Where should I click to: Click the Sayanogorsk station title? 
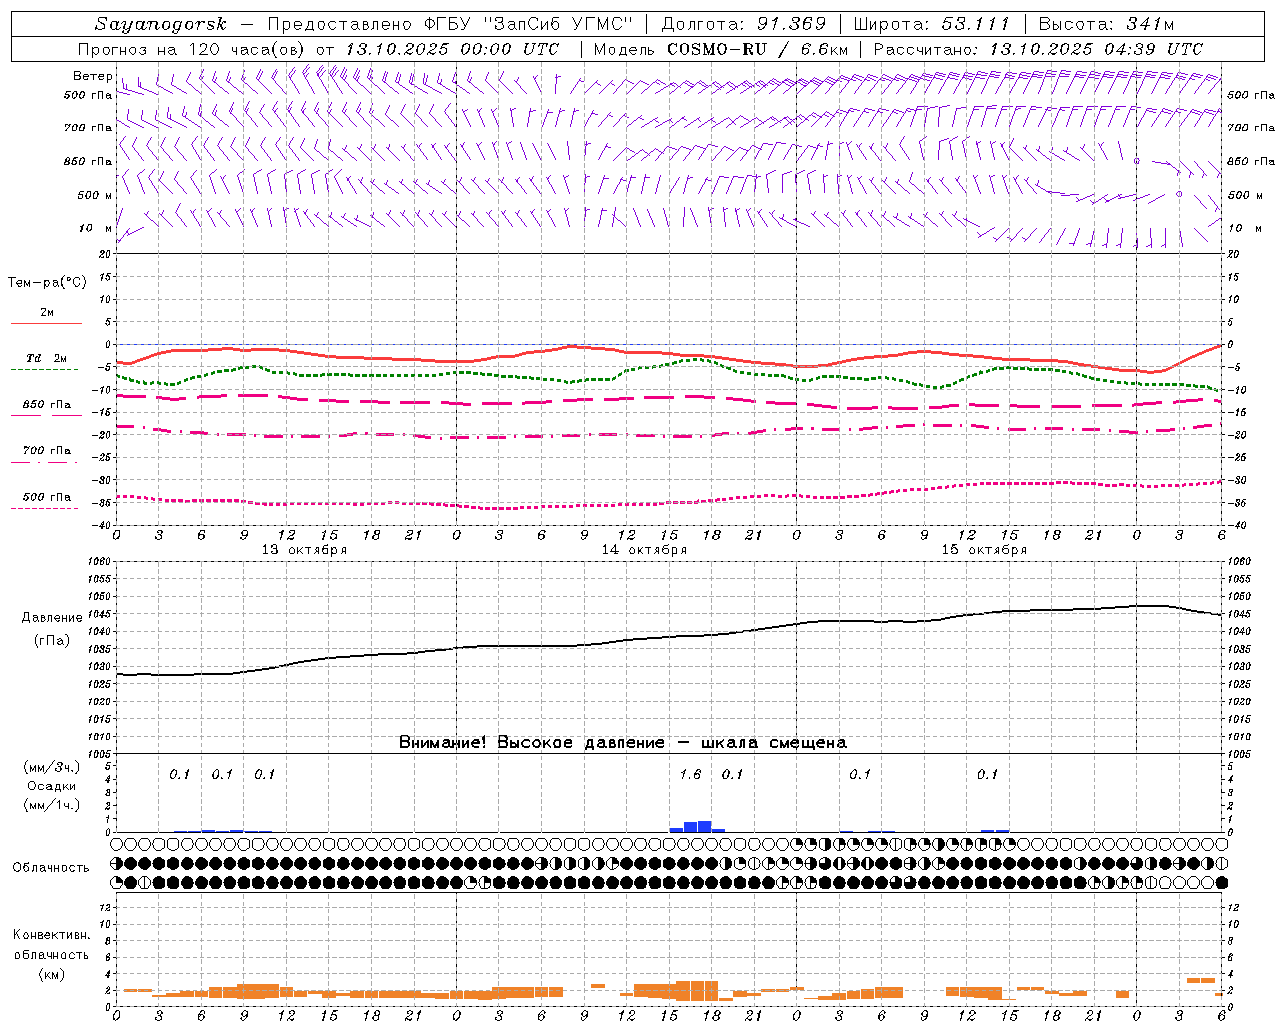pyautogui.click(x=161, y=24)
